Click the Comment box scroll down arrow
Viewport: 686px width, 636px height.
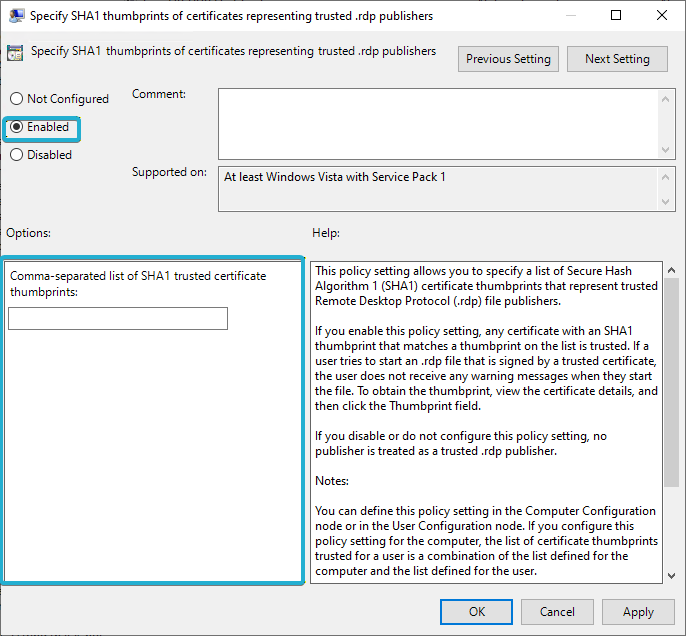click(667, 149)
